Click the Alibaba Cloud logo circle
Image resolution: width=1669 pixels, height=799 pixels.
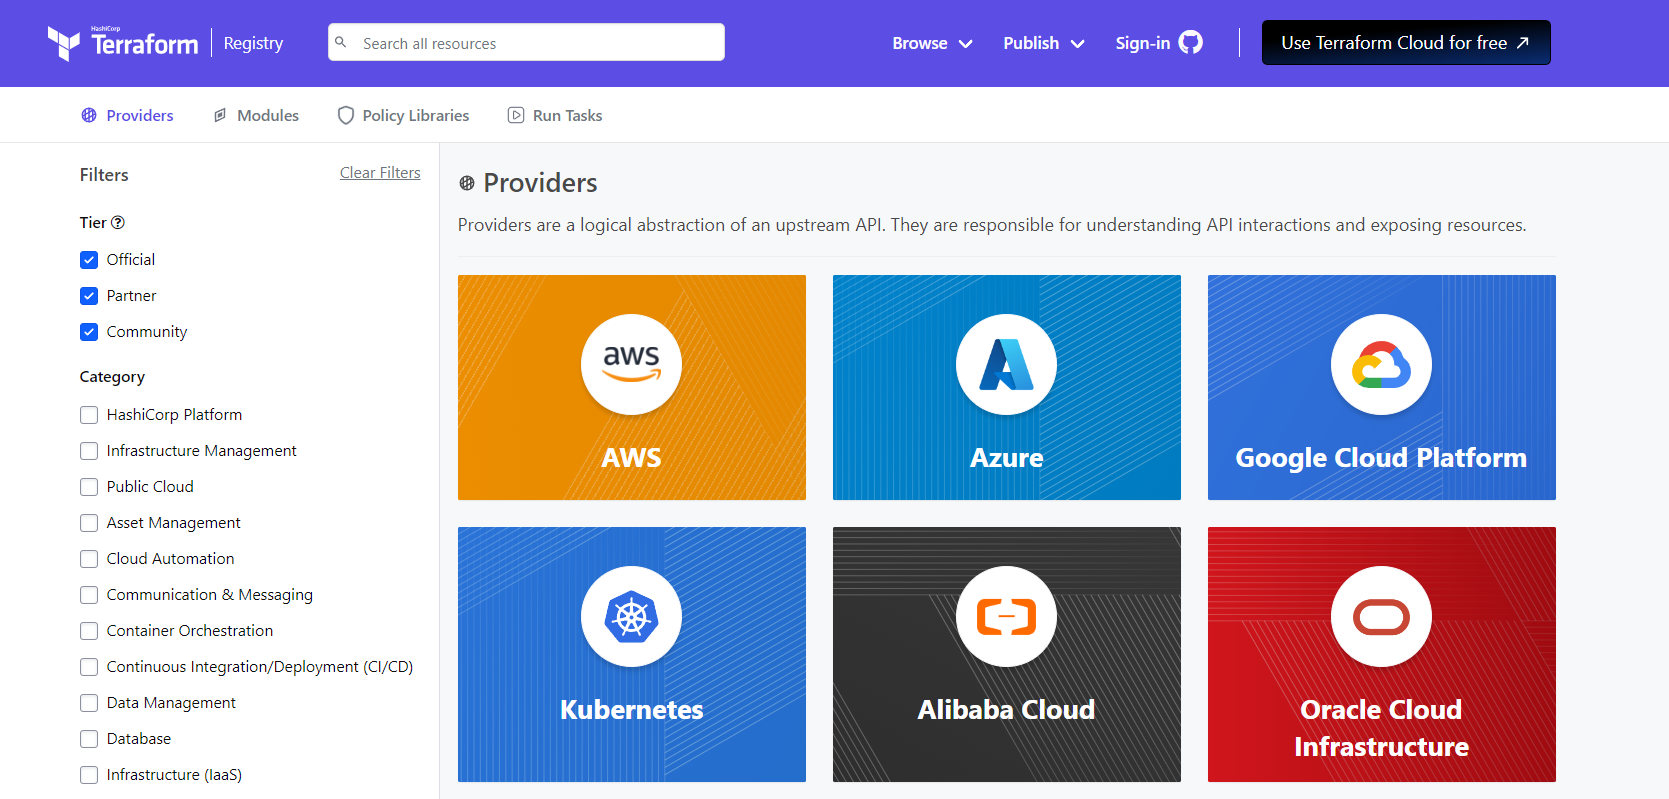[1006, 617]
